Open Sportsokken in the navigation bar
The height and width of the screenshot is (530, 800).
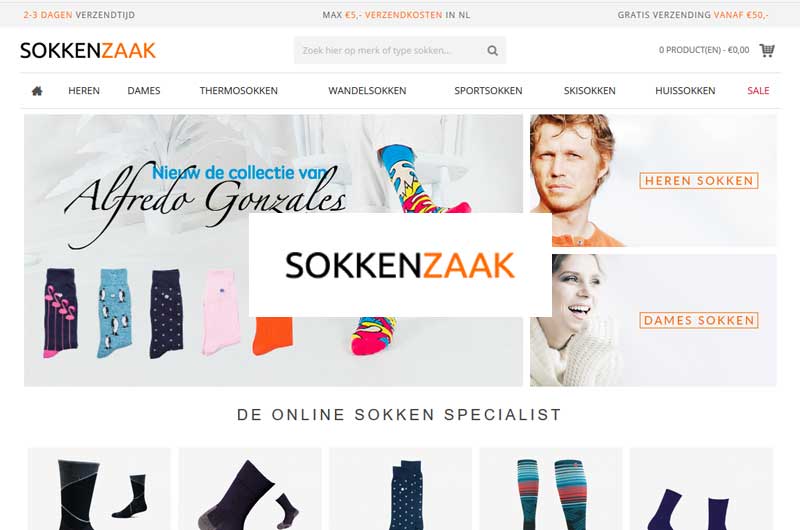click(488, 91)
